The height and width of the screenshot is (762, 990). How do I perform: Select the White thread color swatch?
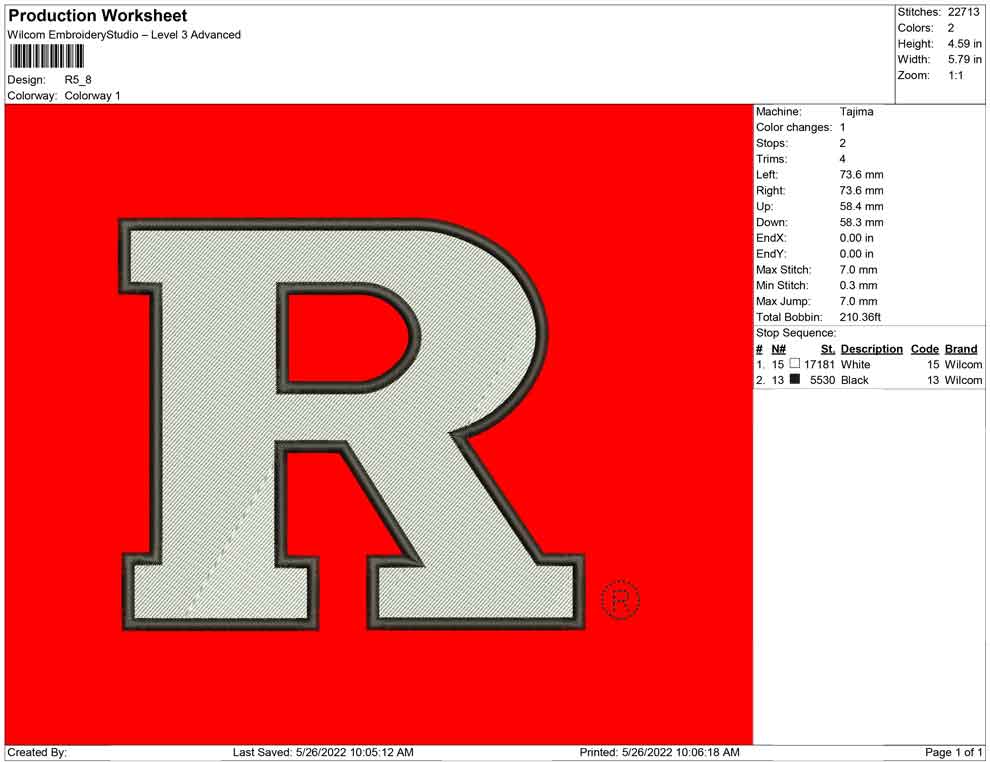795,365
